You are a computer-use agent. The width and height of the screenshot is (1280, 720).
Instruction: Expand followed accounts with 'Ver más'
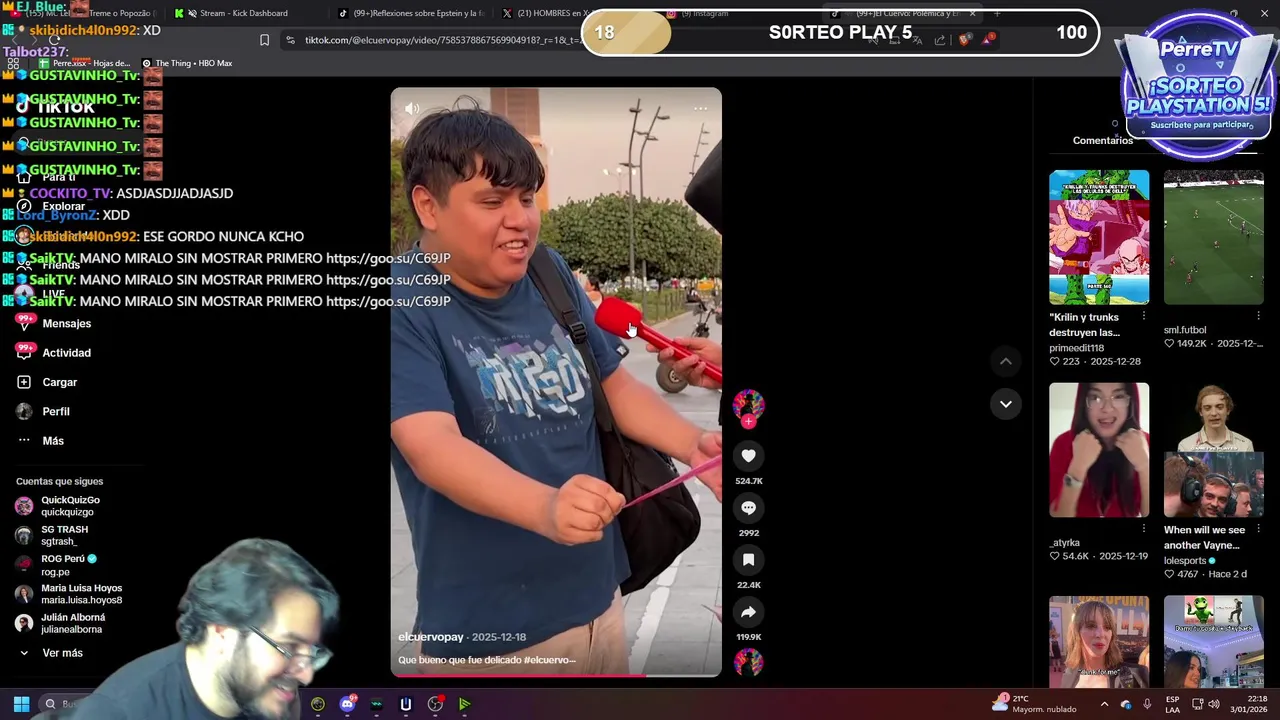click(62, 653)
